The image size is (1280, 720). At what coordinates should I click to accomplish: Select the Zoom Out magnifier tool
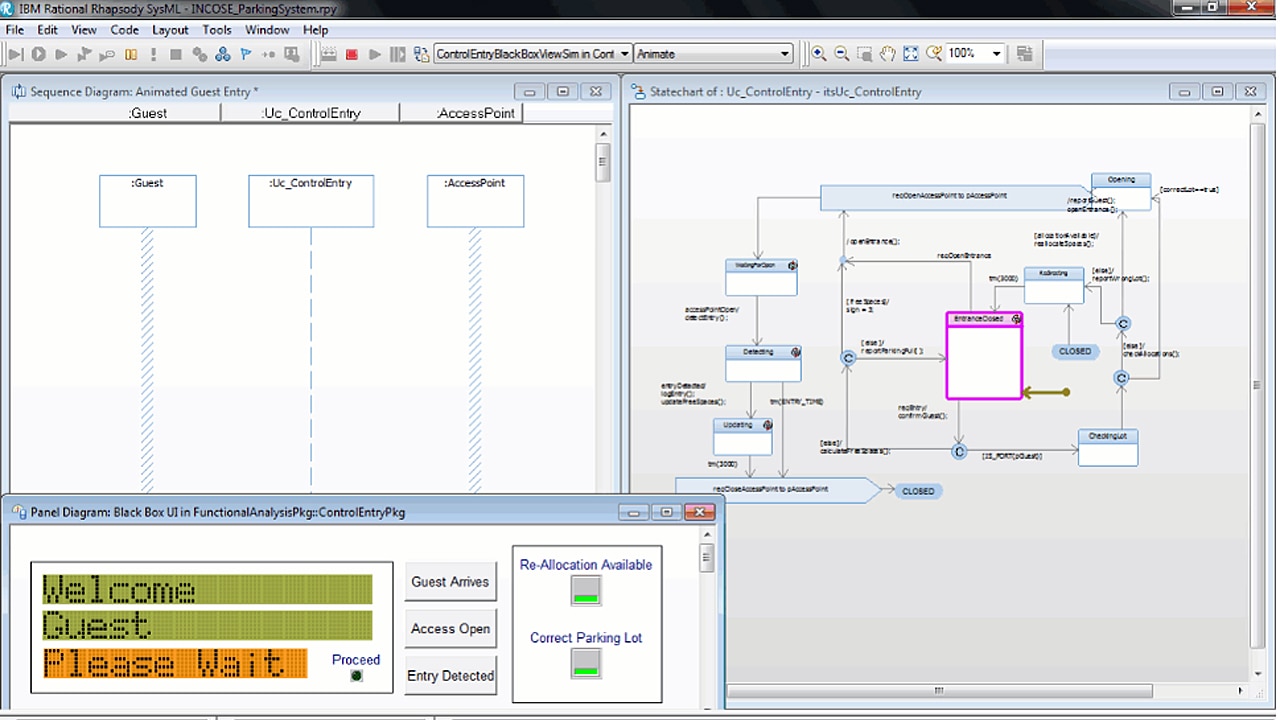tap(843, 54)
